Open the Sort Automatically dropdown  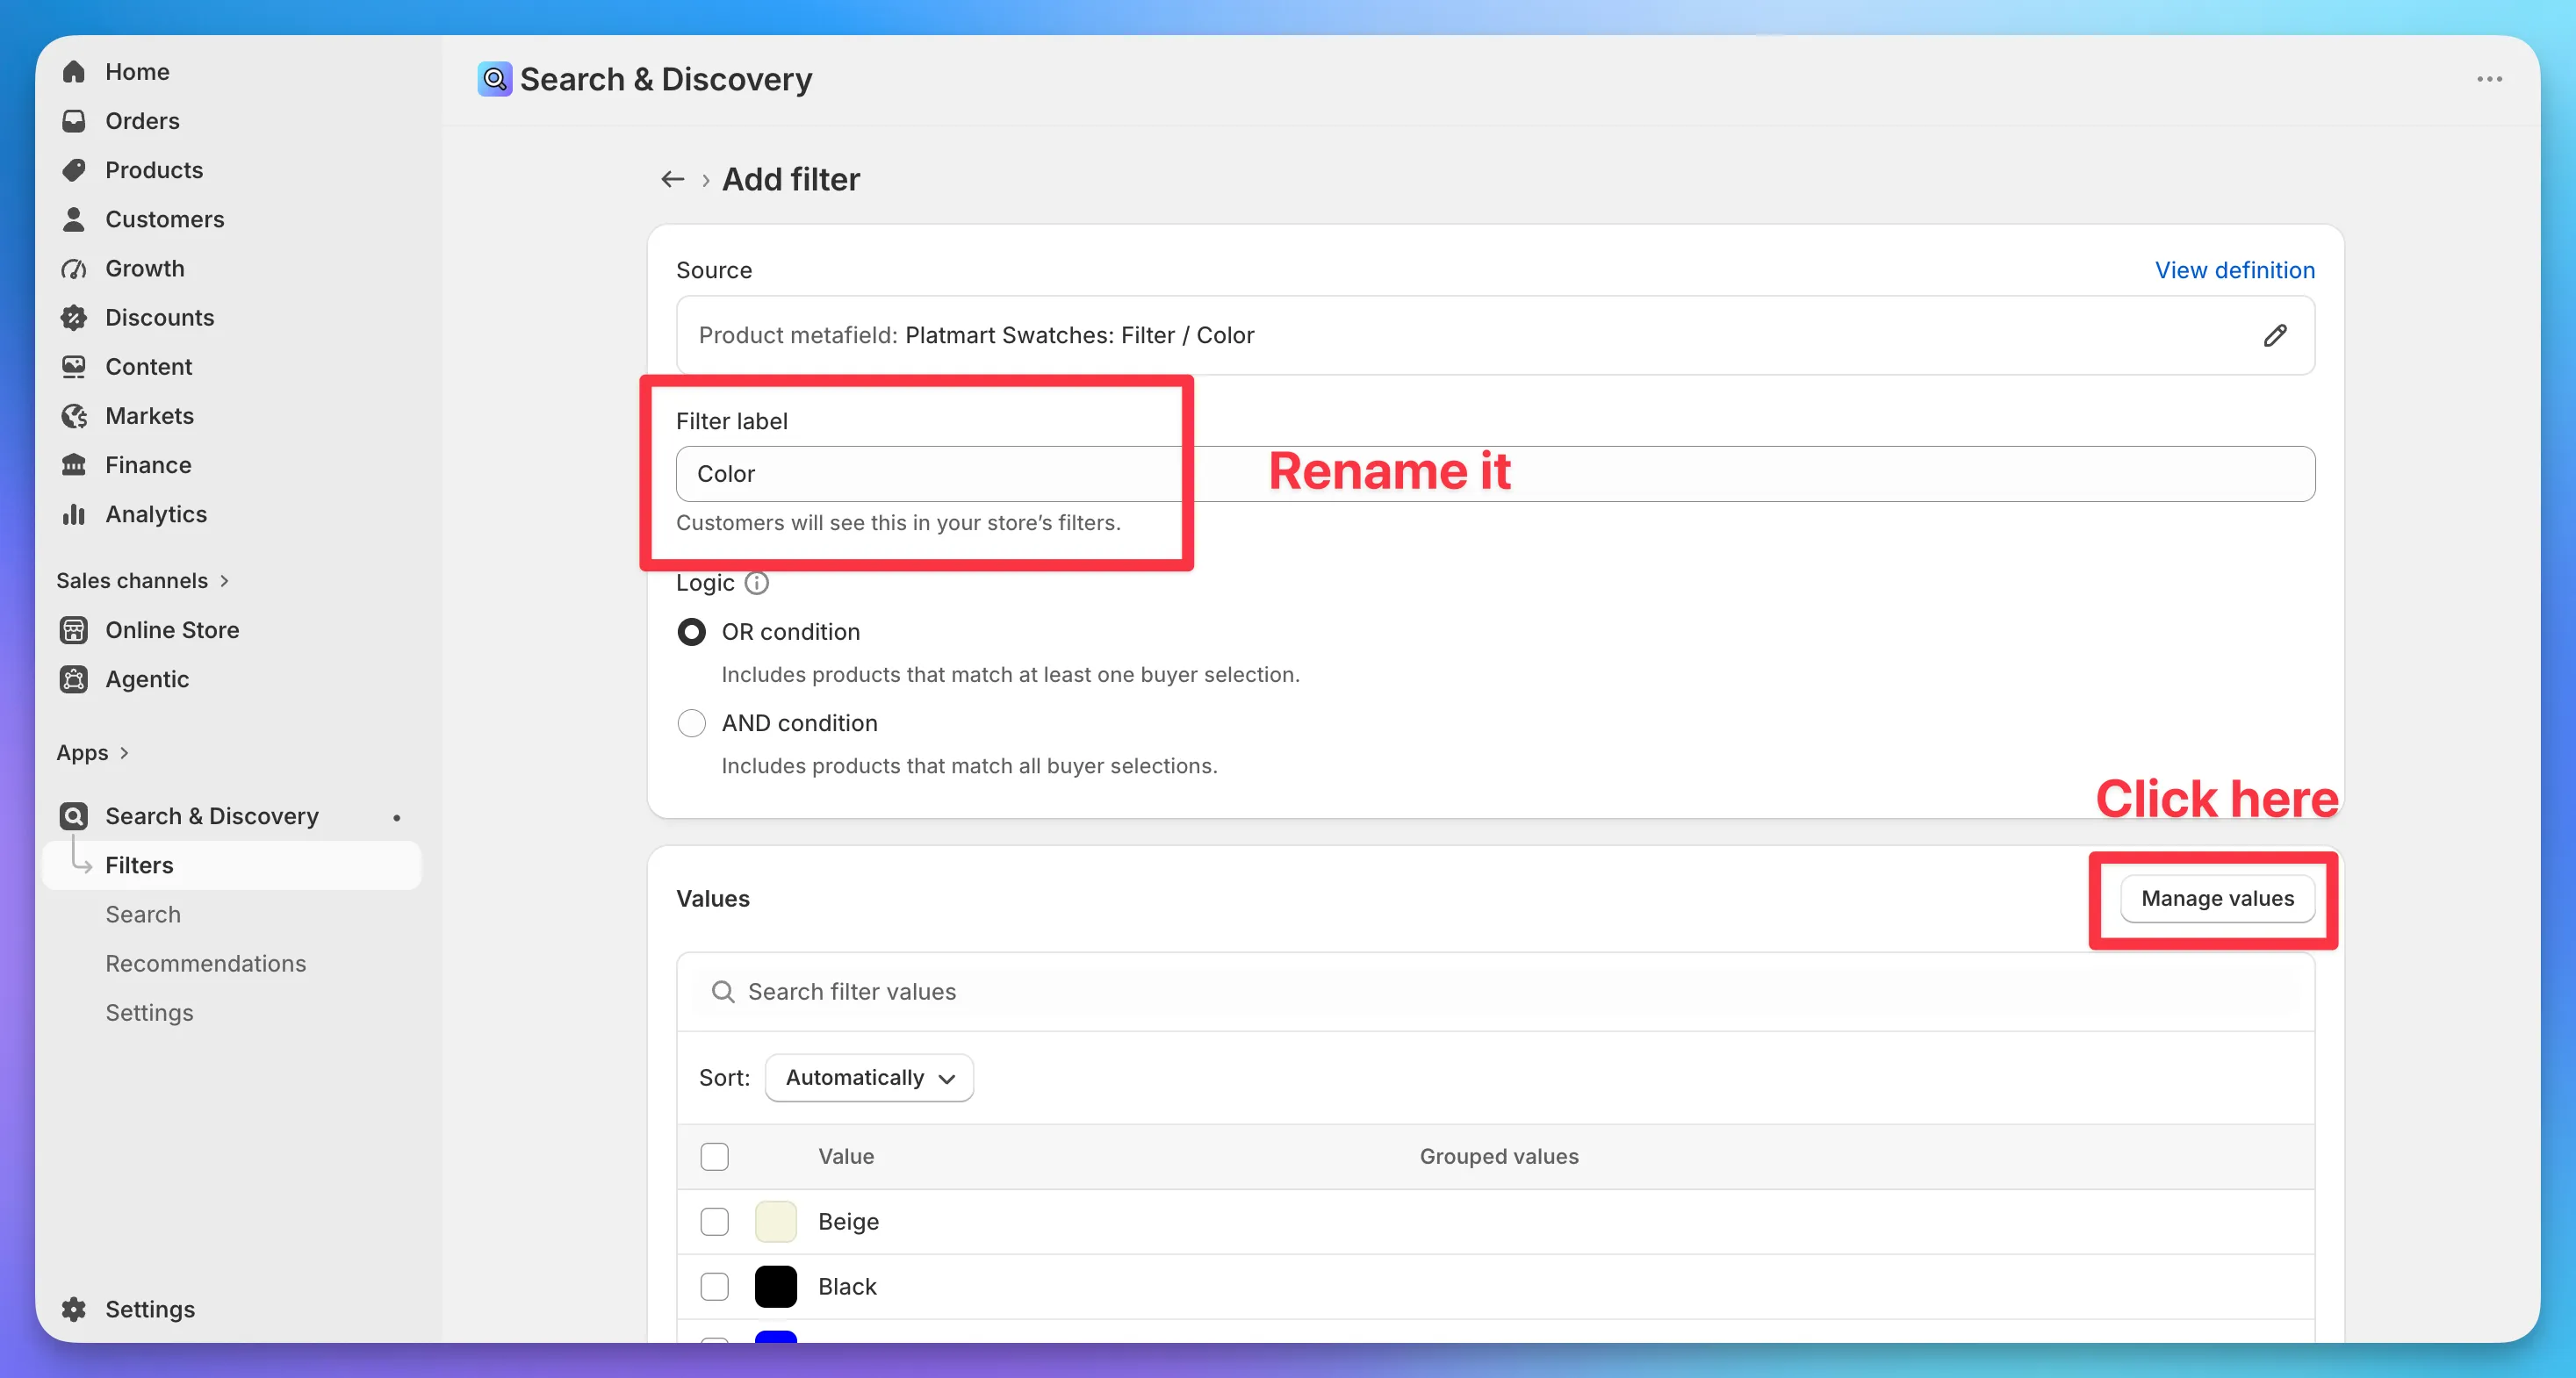tap(869, 1077)
